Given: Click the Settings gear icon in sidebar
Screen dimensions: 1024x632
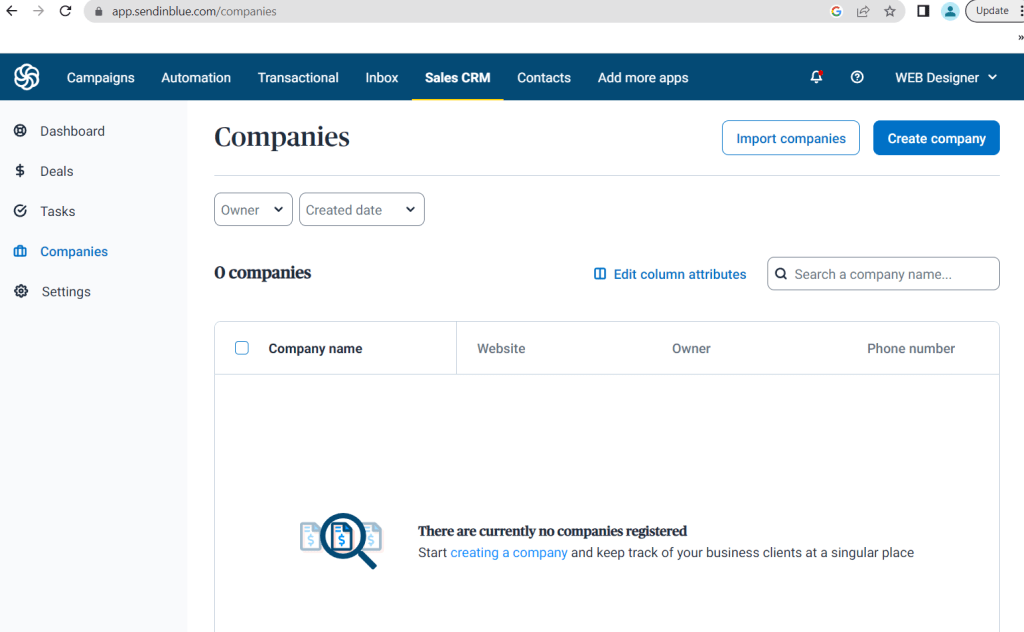Looking at the screenshot, I should tap(21, 291).
